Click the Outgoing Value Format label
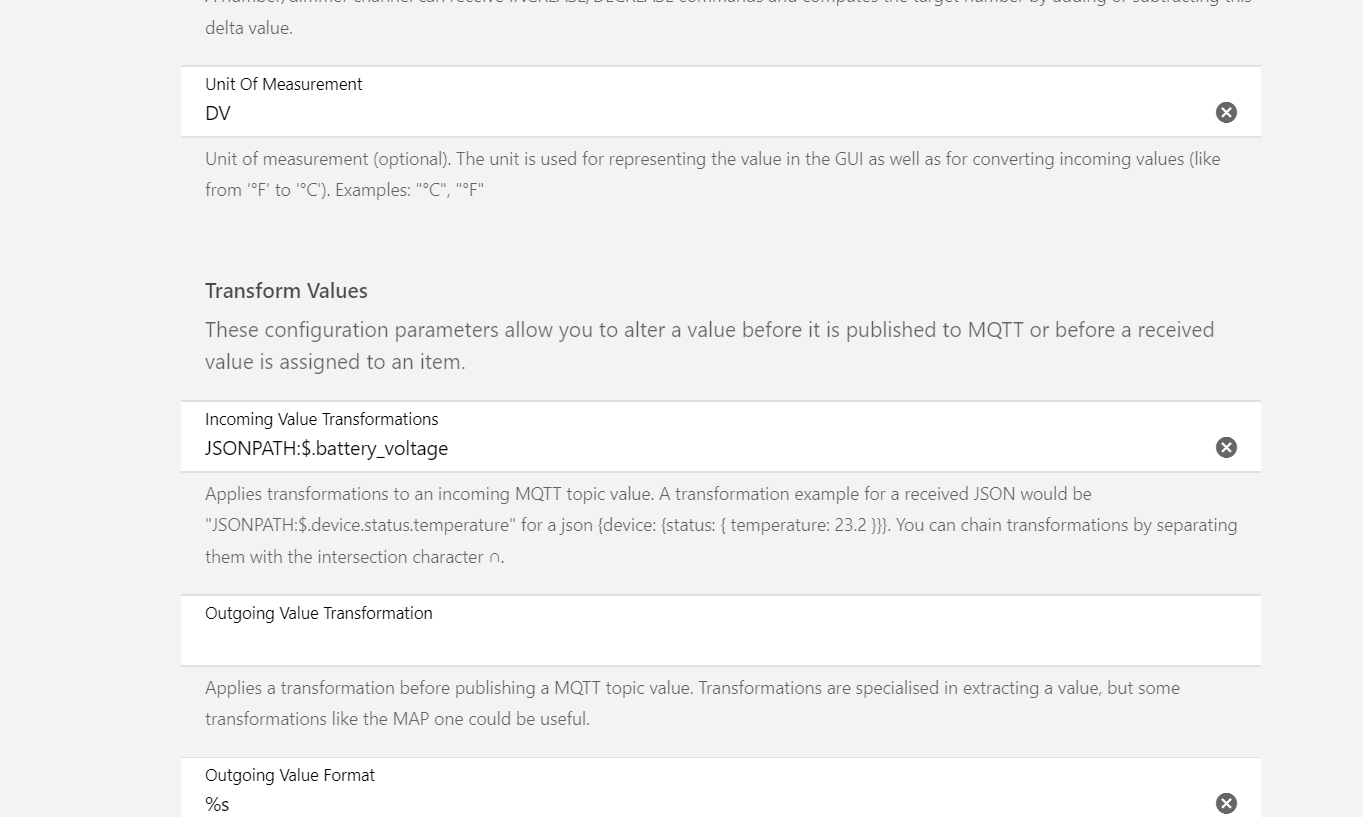This screenshot has height=817, width=1363. coord(289,775)
